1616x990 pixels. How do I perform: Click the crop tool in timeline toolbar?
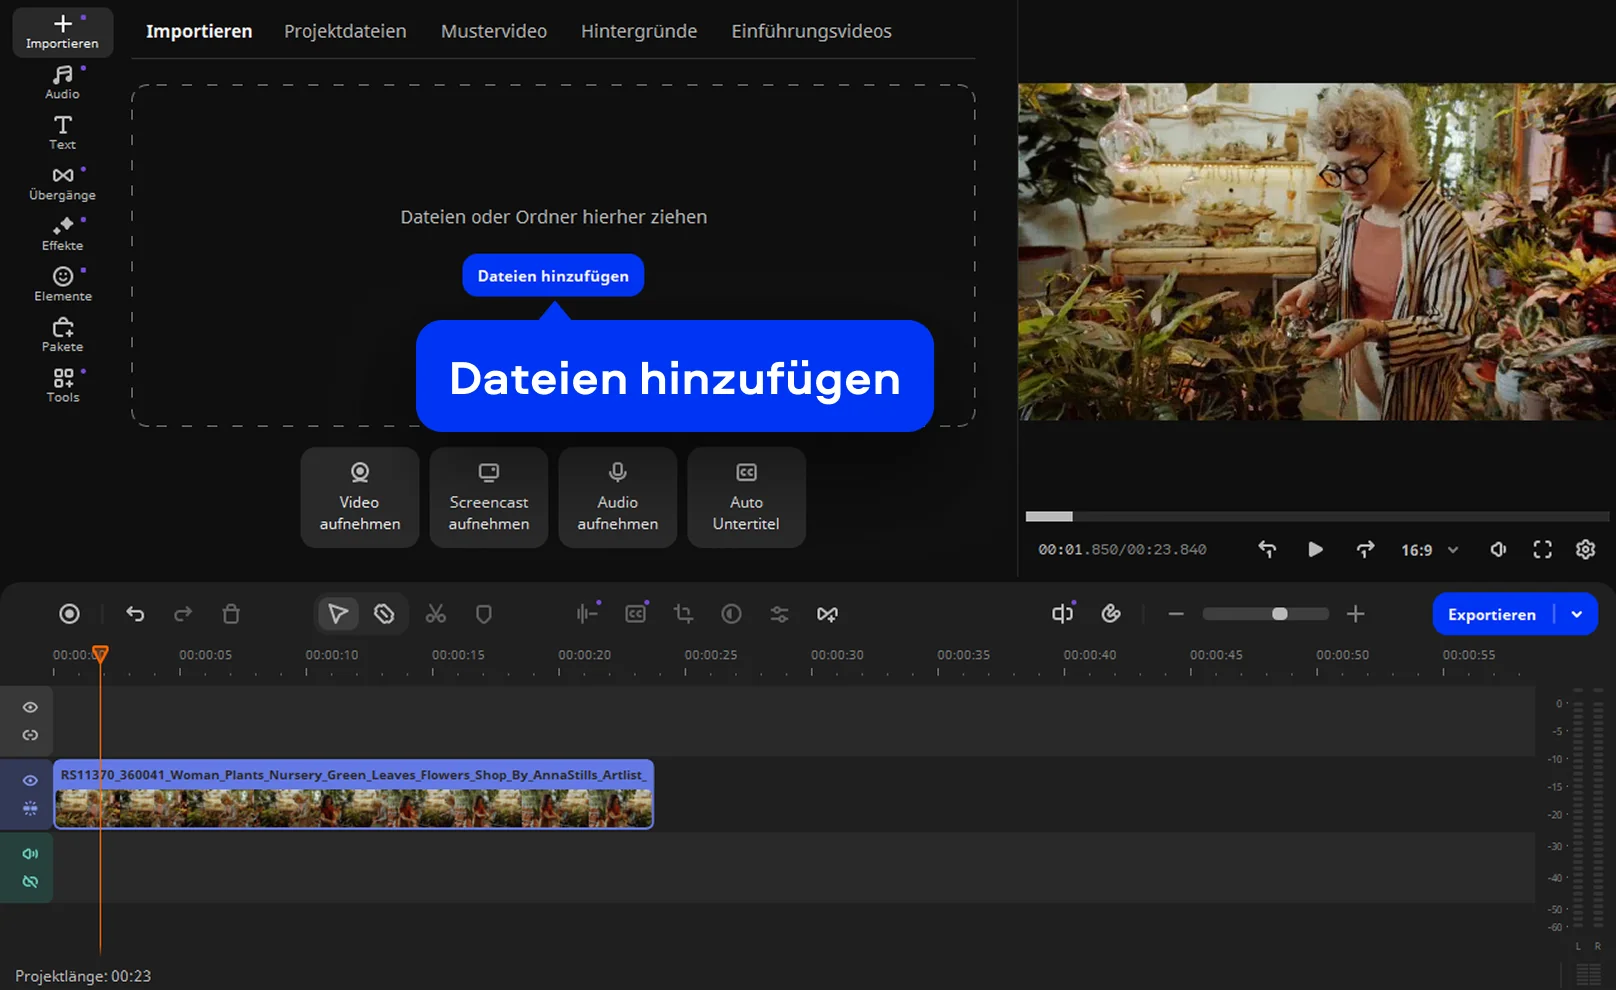[684, 614]
